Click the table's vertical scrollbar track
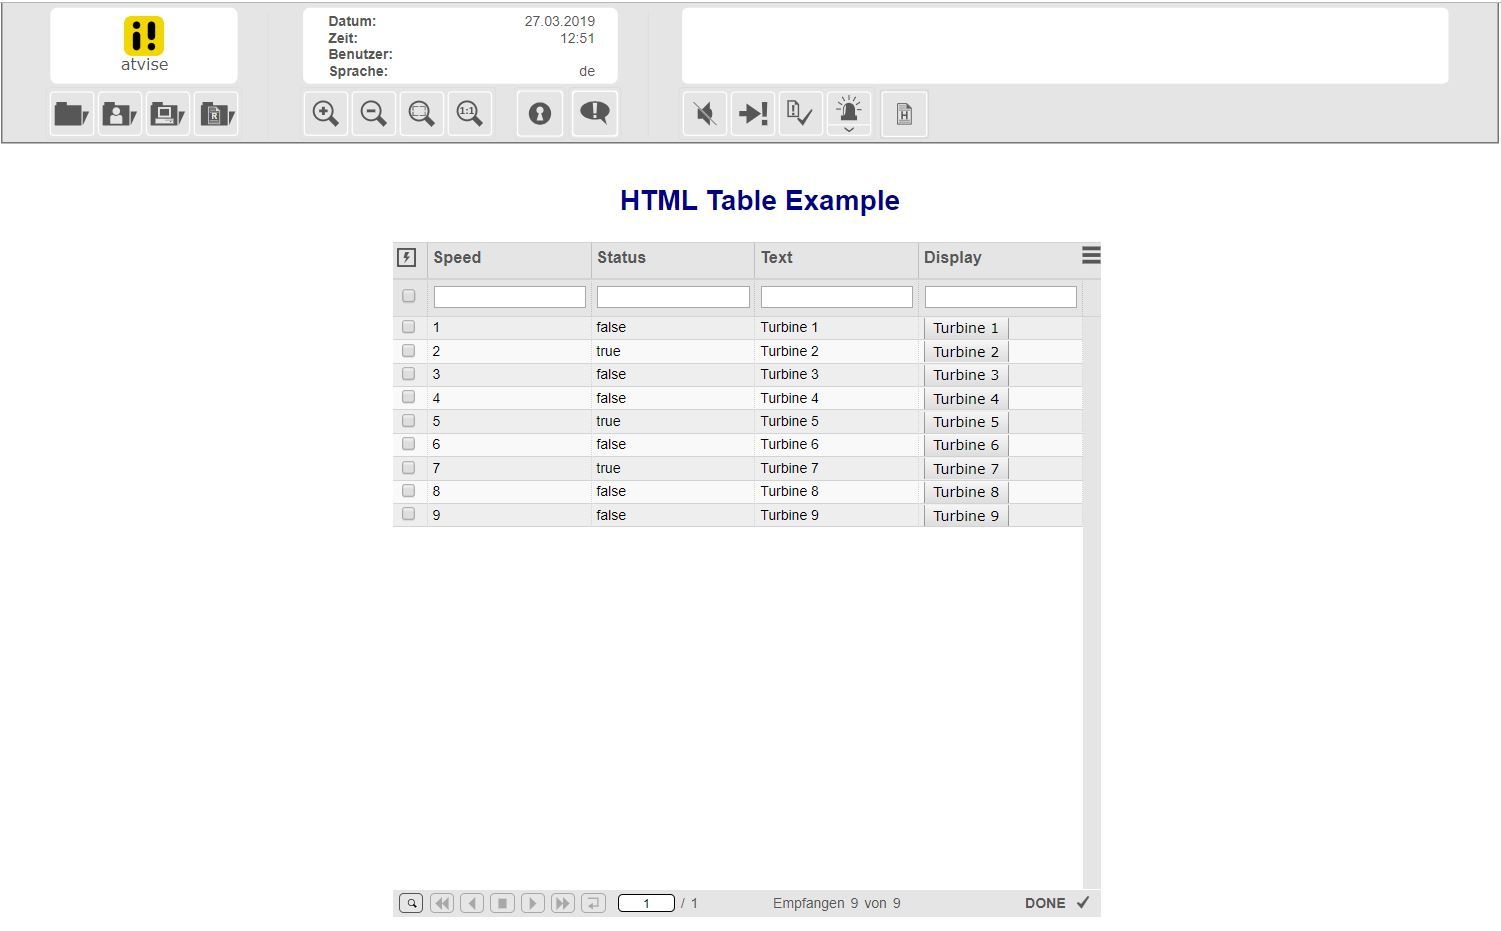 point(1092,603)
